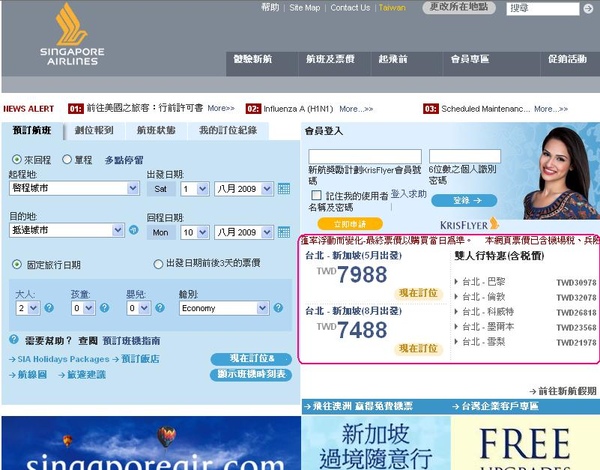This screenshot has width=600, height=470.
Task: Click the 01 news alert badge
Action: [76, 109]
